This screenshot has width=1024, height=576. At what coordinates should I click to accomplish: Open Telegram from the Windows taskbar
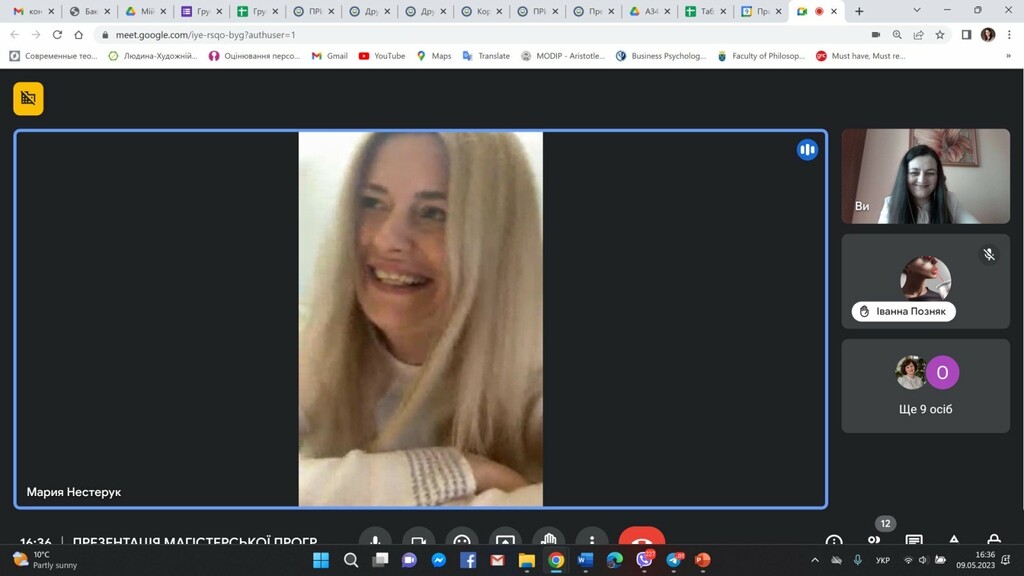(674, 560)
